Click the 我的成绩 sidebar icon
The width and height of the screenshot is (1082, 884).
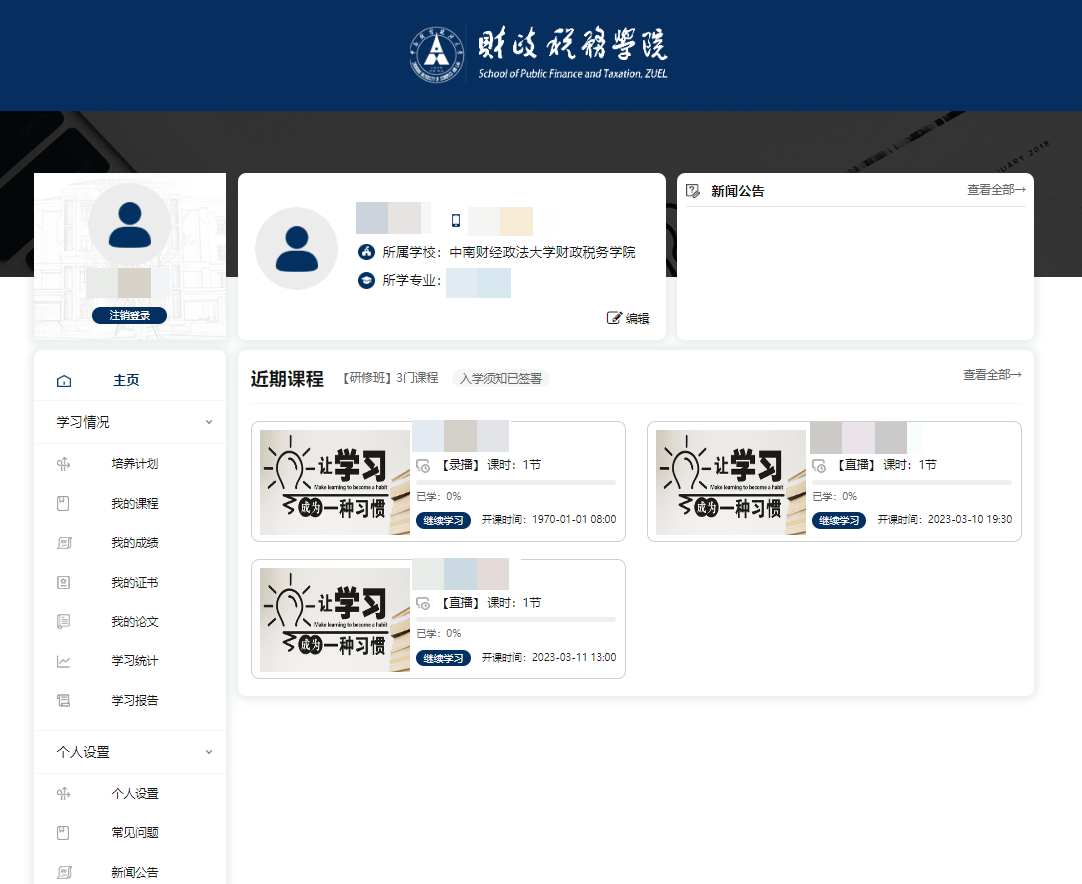(64, 543)
